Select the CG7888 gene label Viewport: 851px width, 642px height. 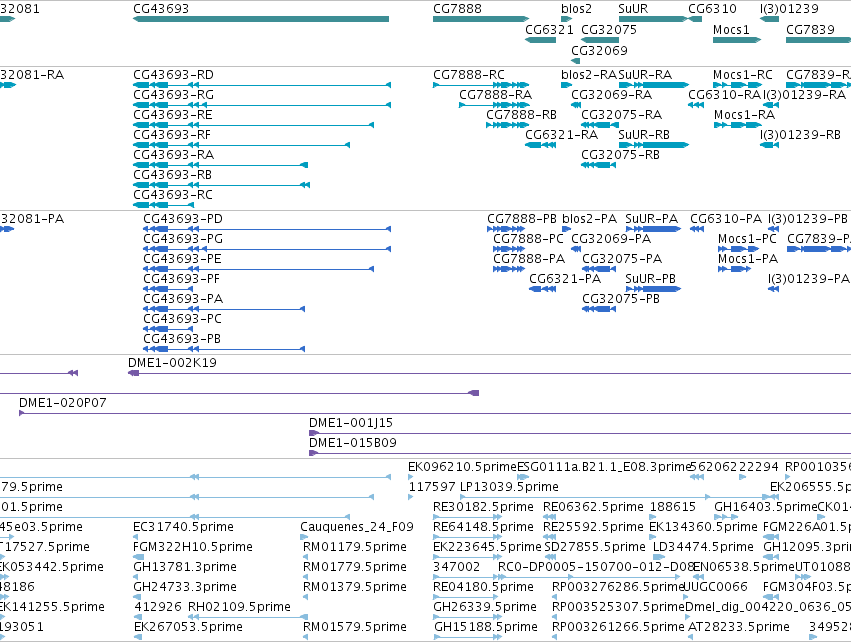point(457,9)
